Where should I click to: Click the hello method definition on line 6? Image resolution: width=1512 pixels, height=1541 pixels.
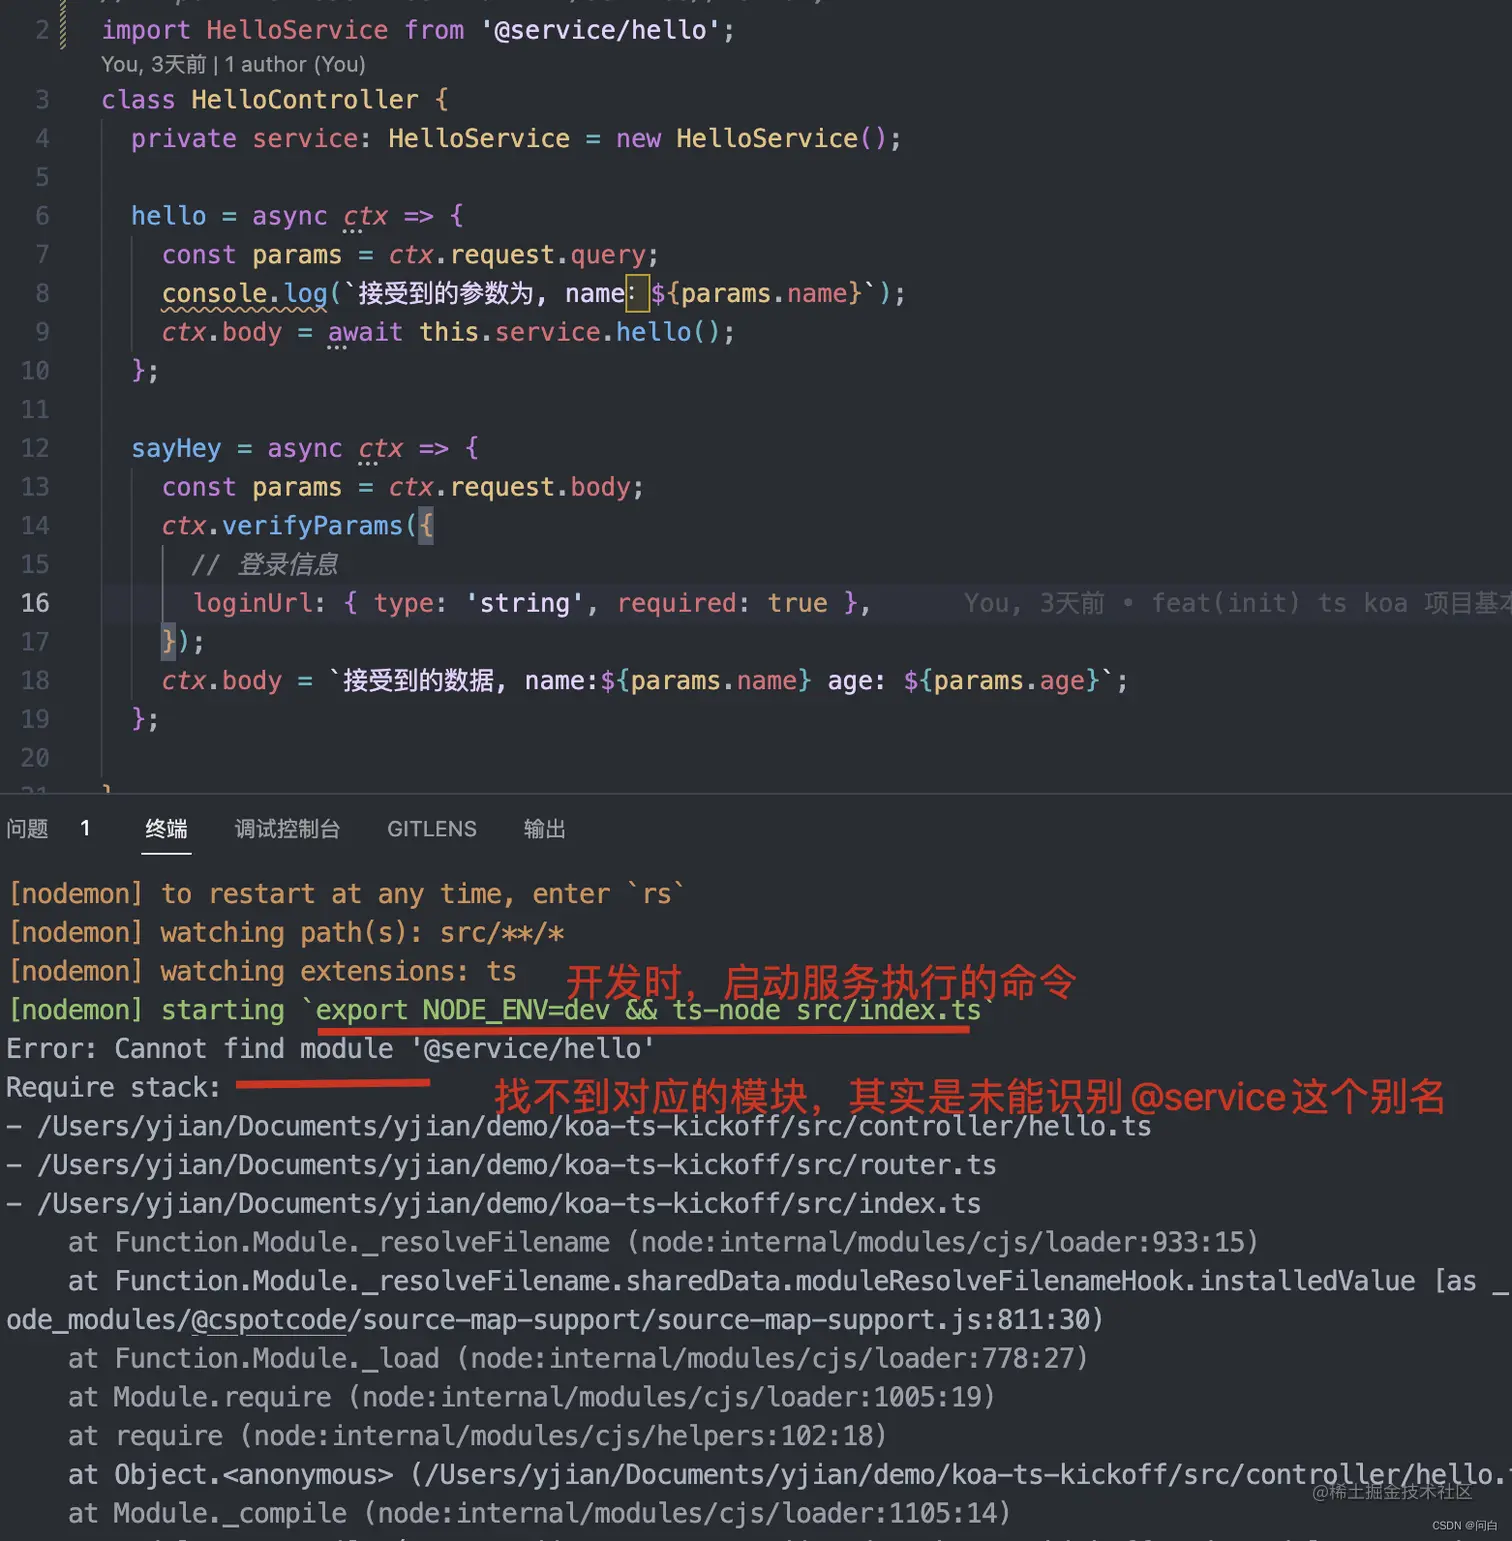coord(169,216)
